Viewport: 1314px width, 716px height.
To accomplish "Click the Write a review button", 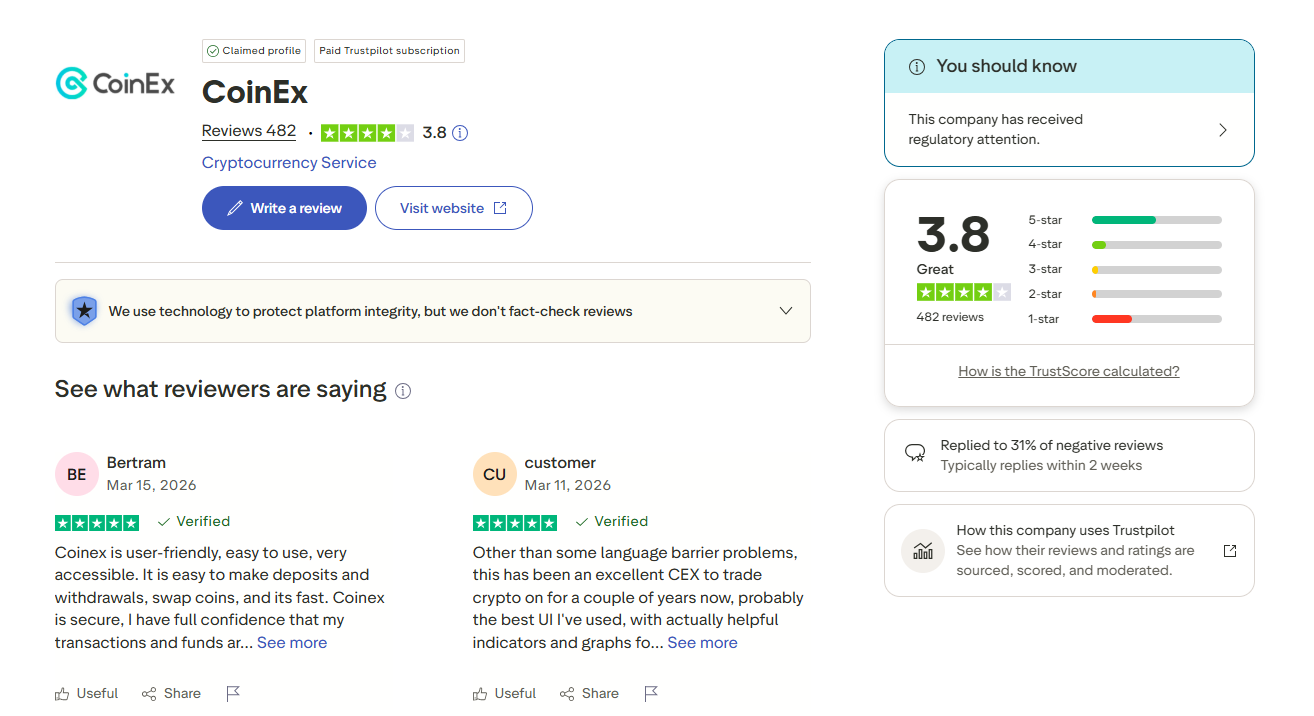I will pyautogui.click(x=284, y=208).
